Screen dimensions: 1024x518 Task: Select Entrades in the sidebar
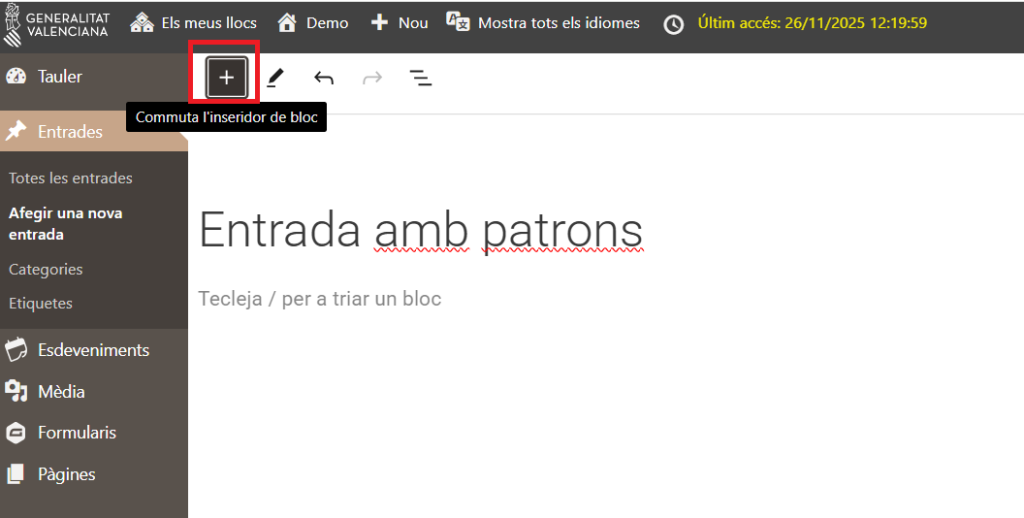point(70,131)
